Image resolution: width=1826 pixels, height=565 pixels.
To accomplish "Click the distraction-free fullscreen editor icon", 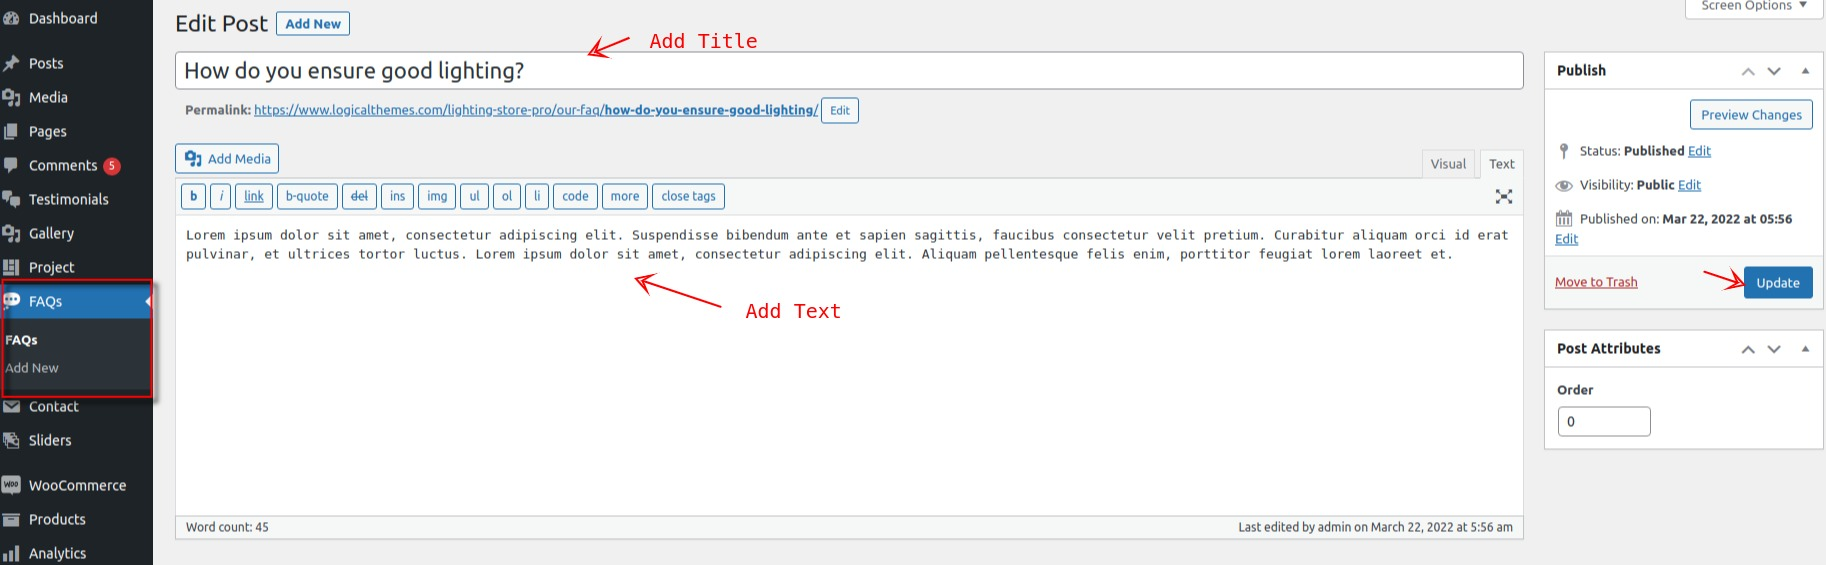I will coord(1503,197).
